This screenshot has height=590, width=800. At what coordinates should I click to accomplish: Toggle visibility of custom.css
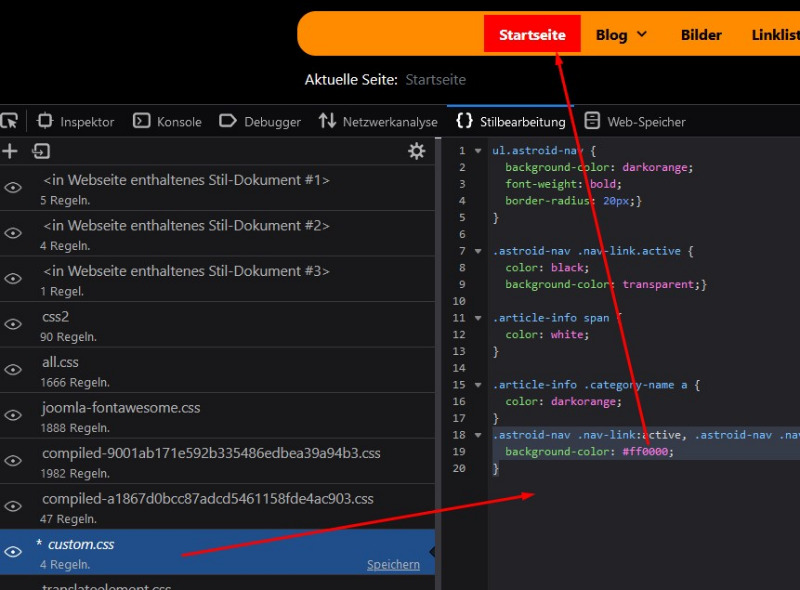[13, 552]
